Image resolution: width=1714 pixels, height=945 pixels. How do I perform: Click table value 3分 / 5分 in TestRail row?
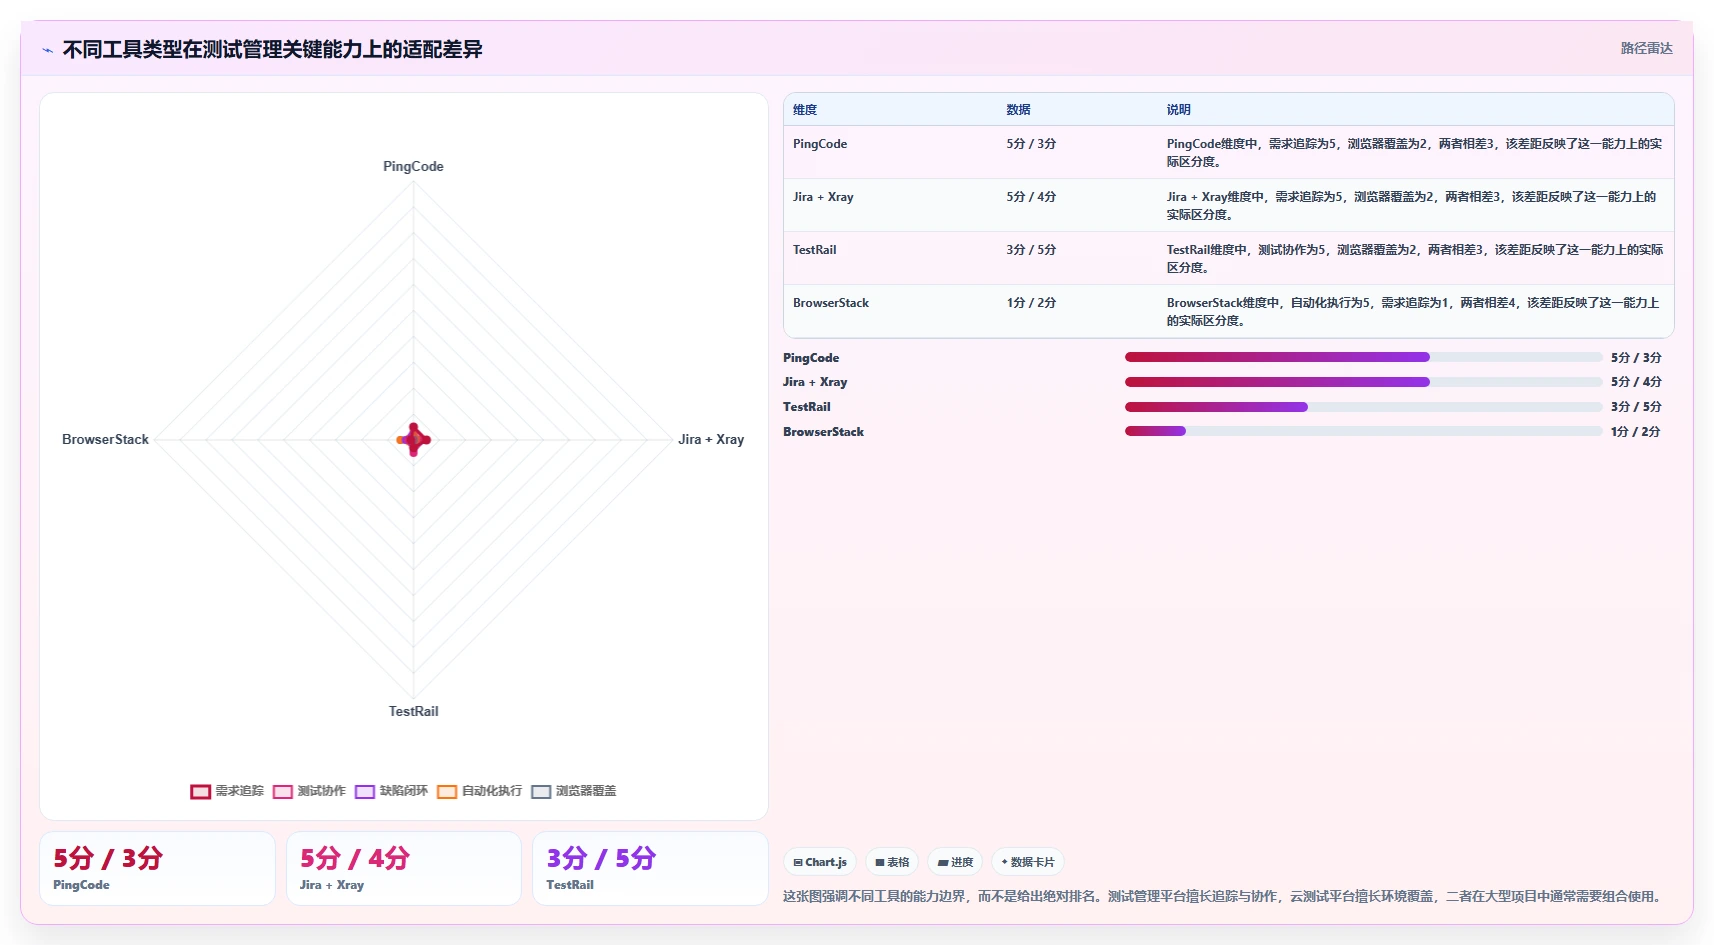pyautogui.click(x=1031, y=250)
